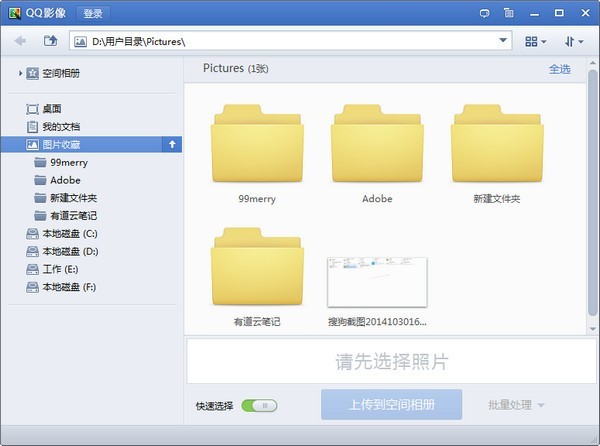Go up one folder level
This screenshot has width=600, height=446.
pos(50,41)
